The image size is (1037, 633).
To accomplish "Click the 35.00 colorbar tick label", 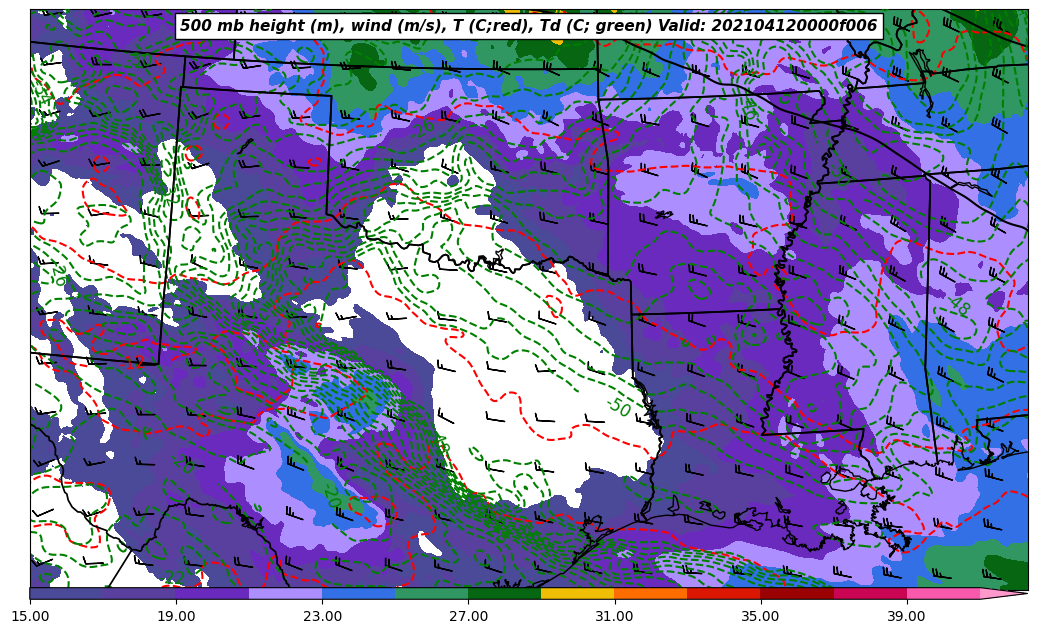I will click(x=760, y=616).
